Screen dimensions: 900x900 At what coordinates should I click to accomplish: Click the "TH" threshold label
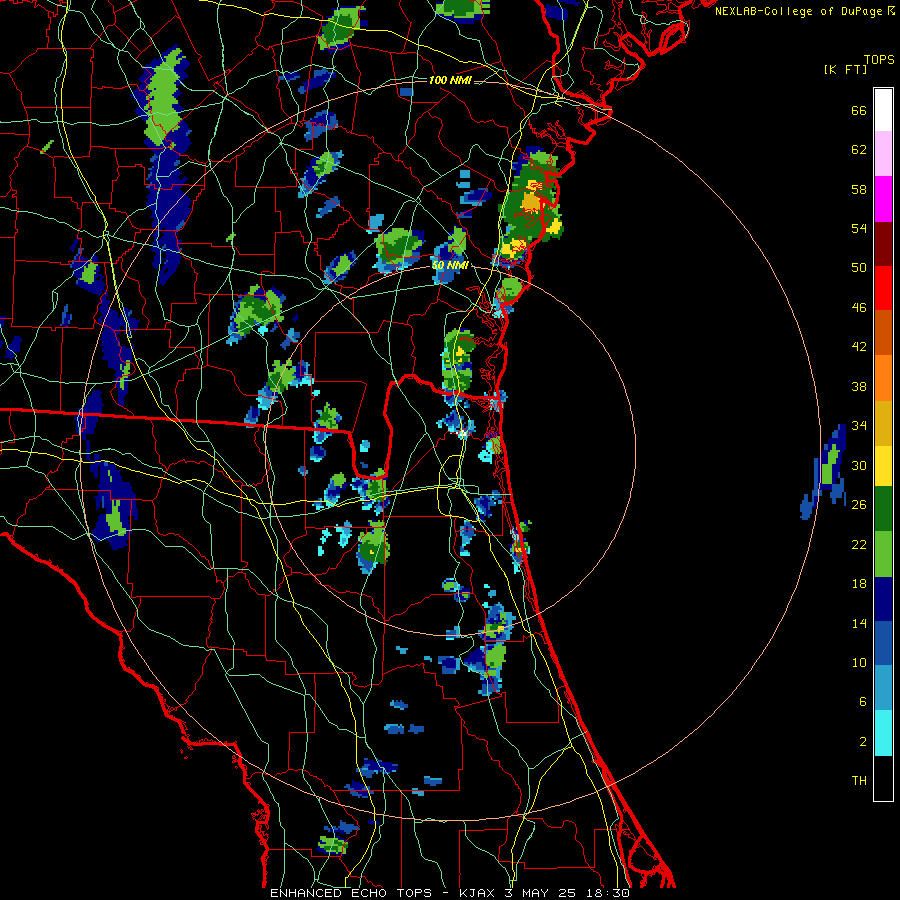click(x=859, y=781)
